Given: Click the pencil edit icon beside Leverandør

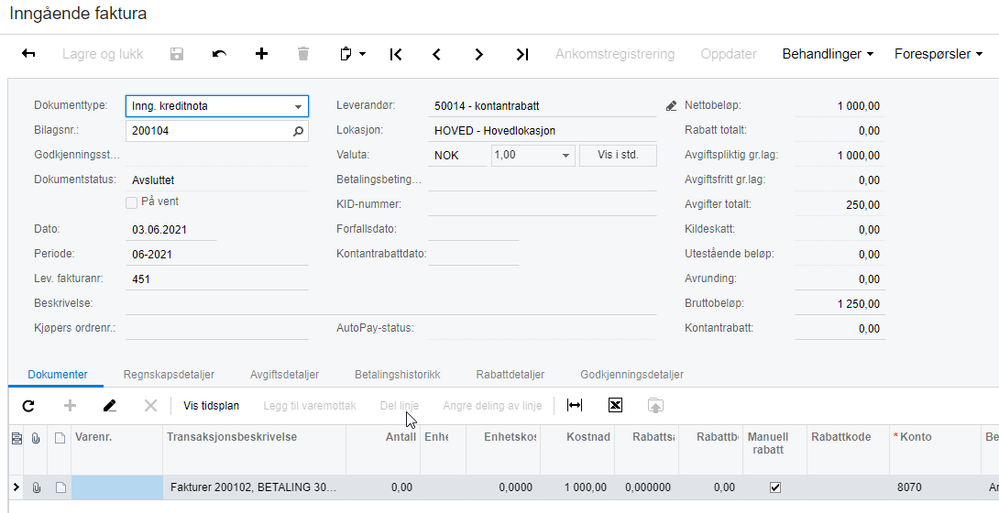Looking at the screenshot, I should coord(670,106).
